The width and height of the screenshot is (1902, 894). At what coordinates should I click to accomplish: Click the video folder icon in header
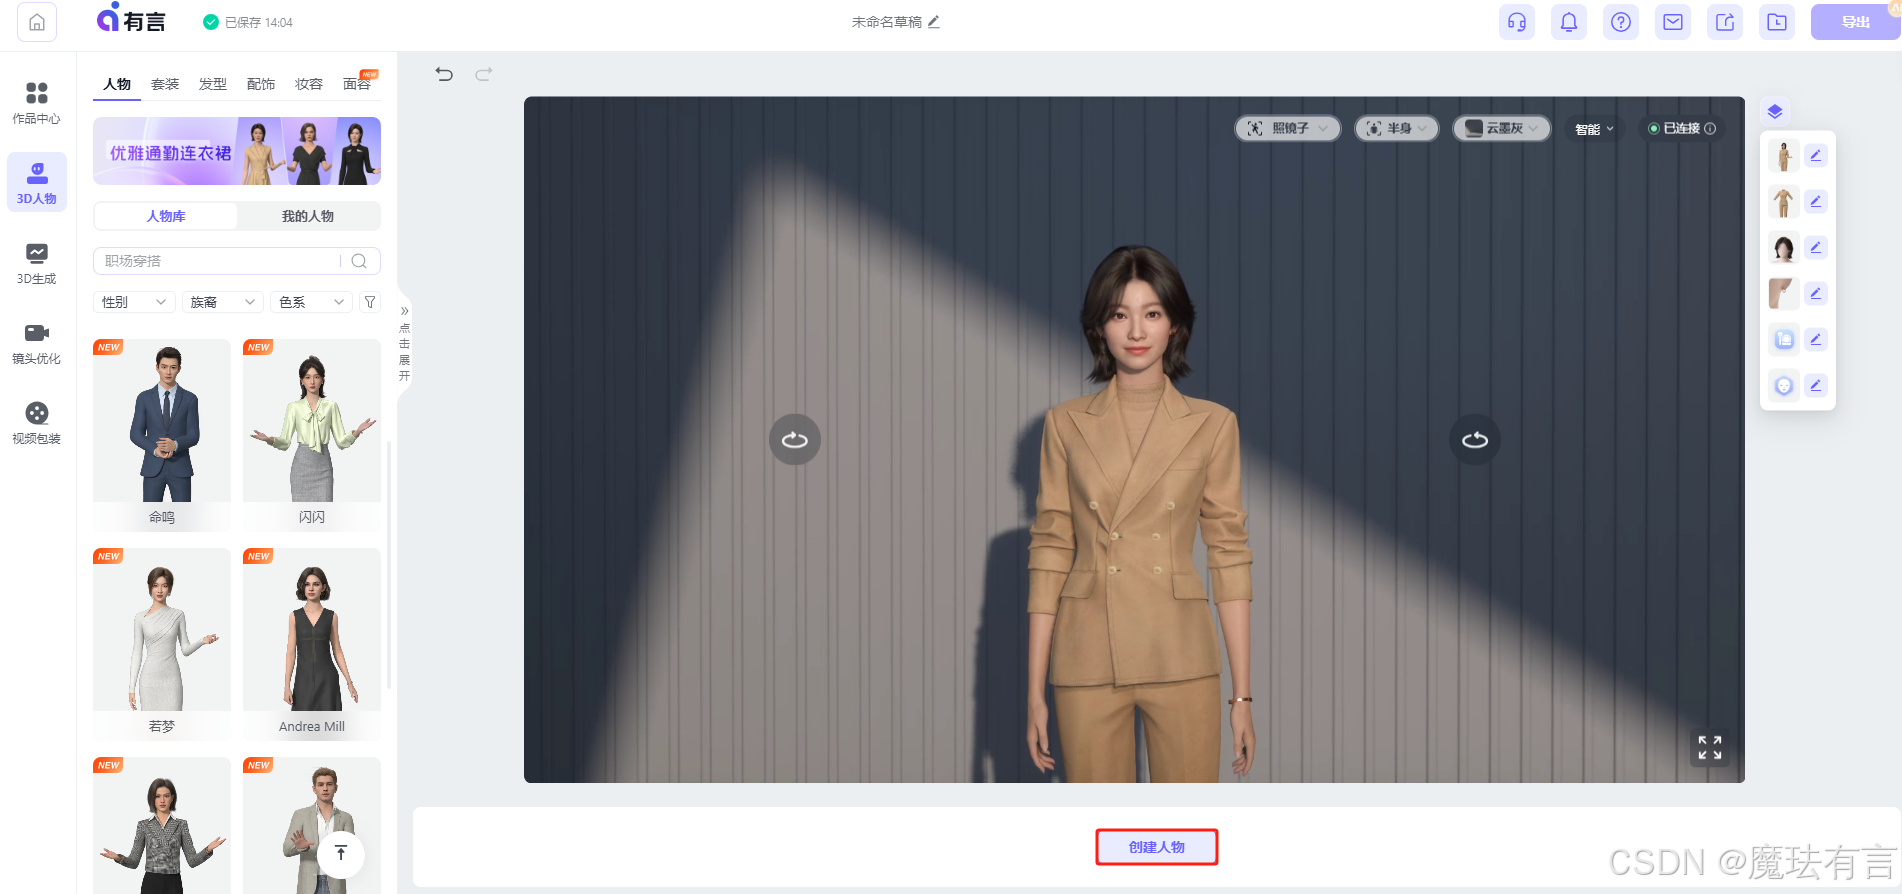pos(1777,22)
